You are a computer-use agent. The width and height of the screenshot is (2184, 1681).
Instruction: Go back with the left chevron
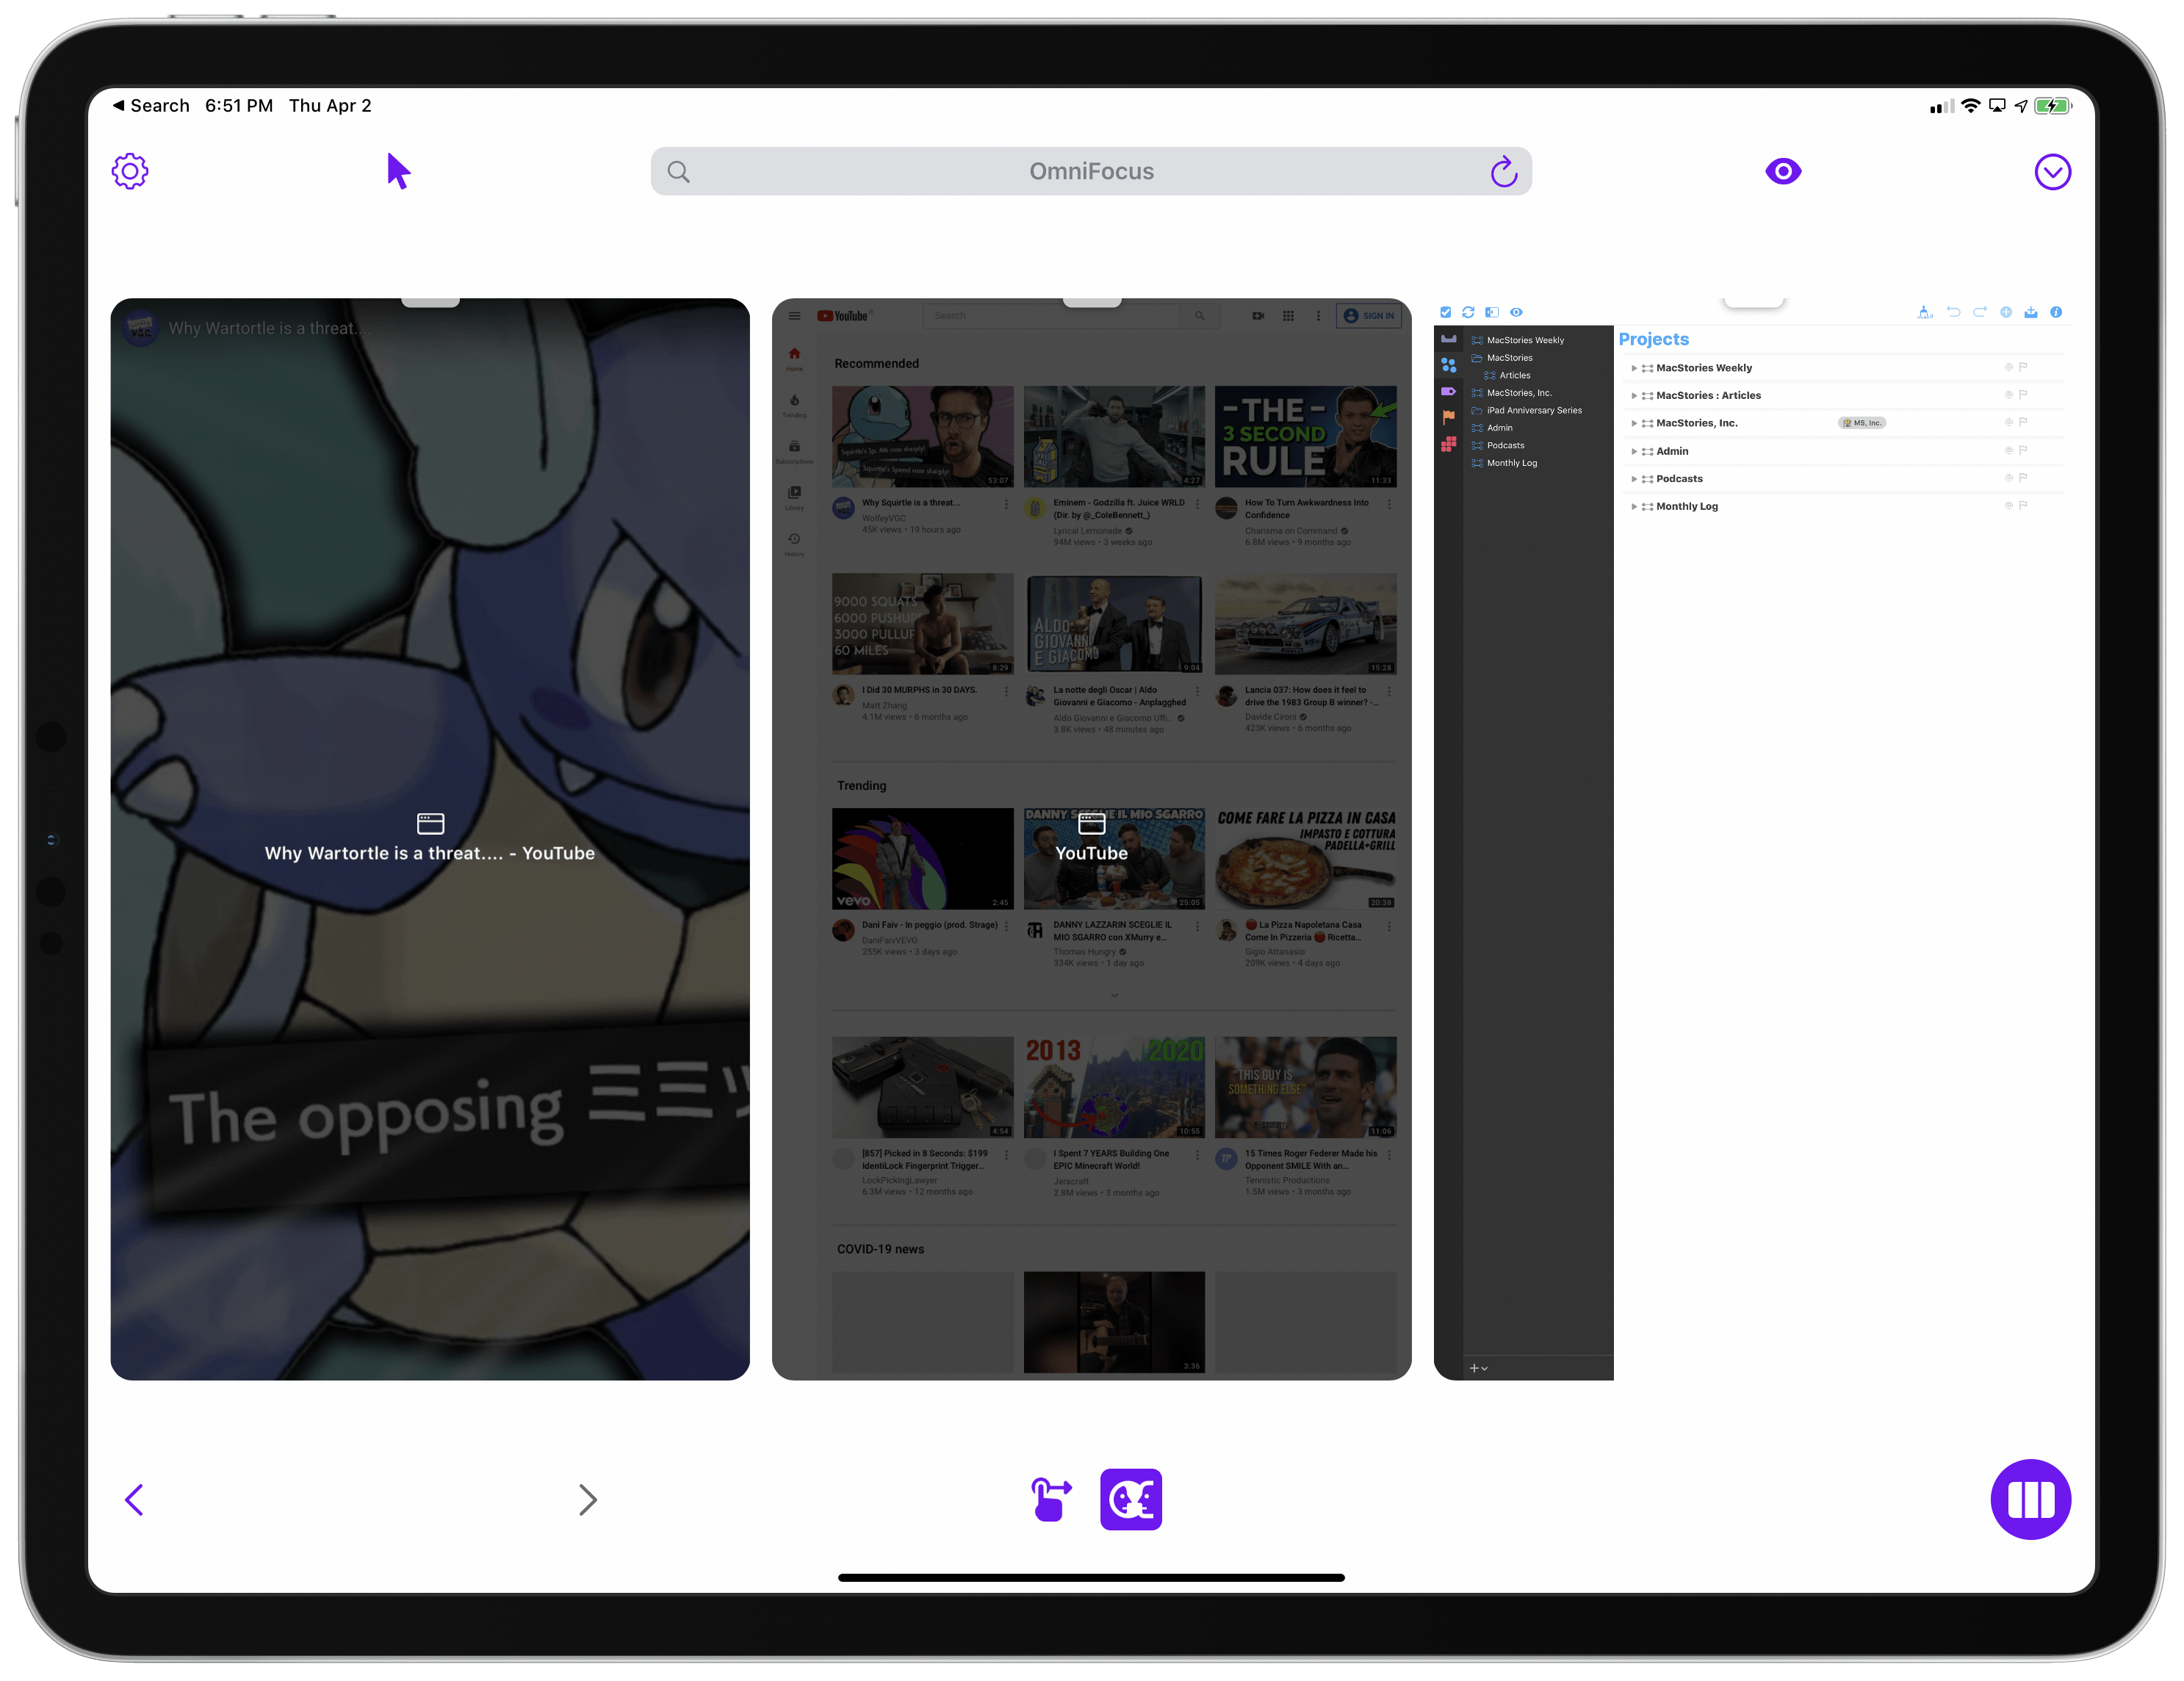[135, 1499]
